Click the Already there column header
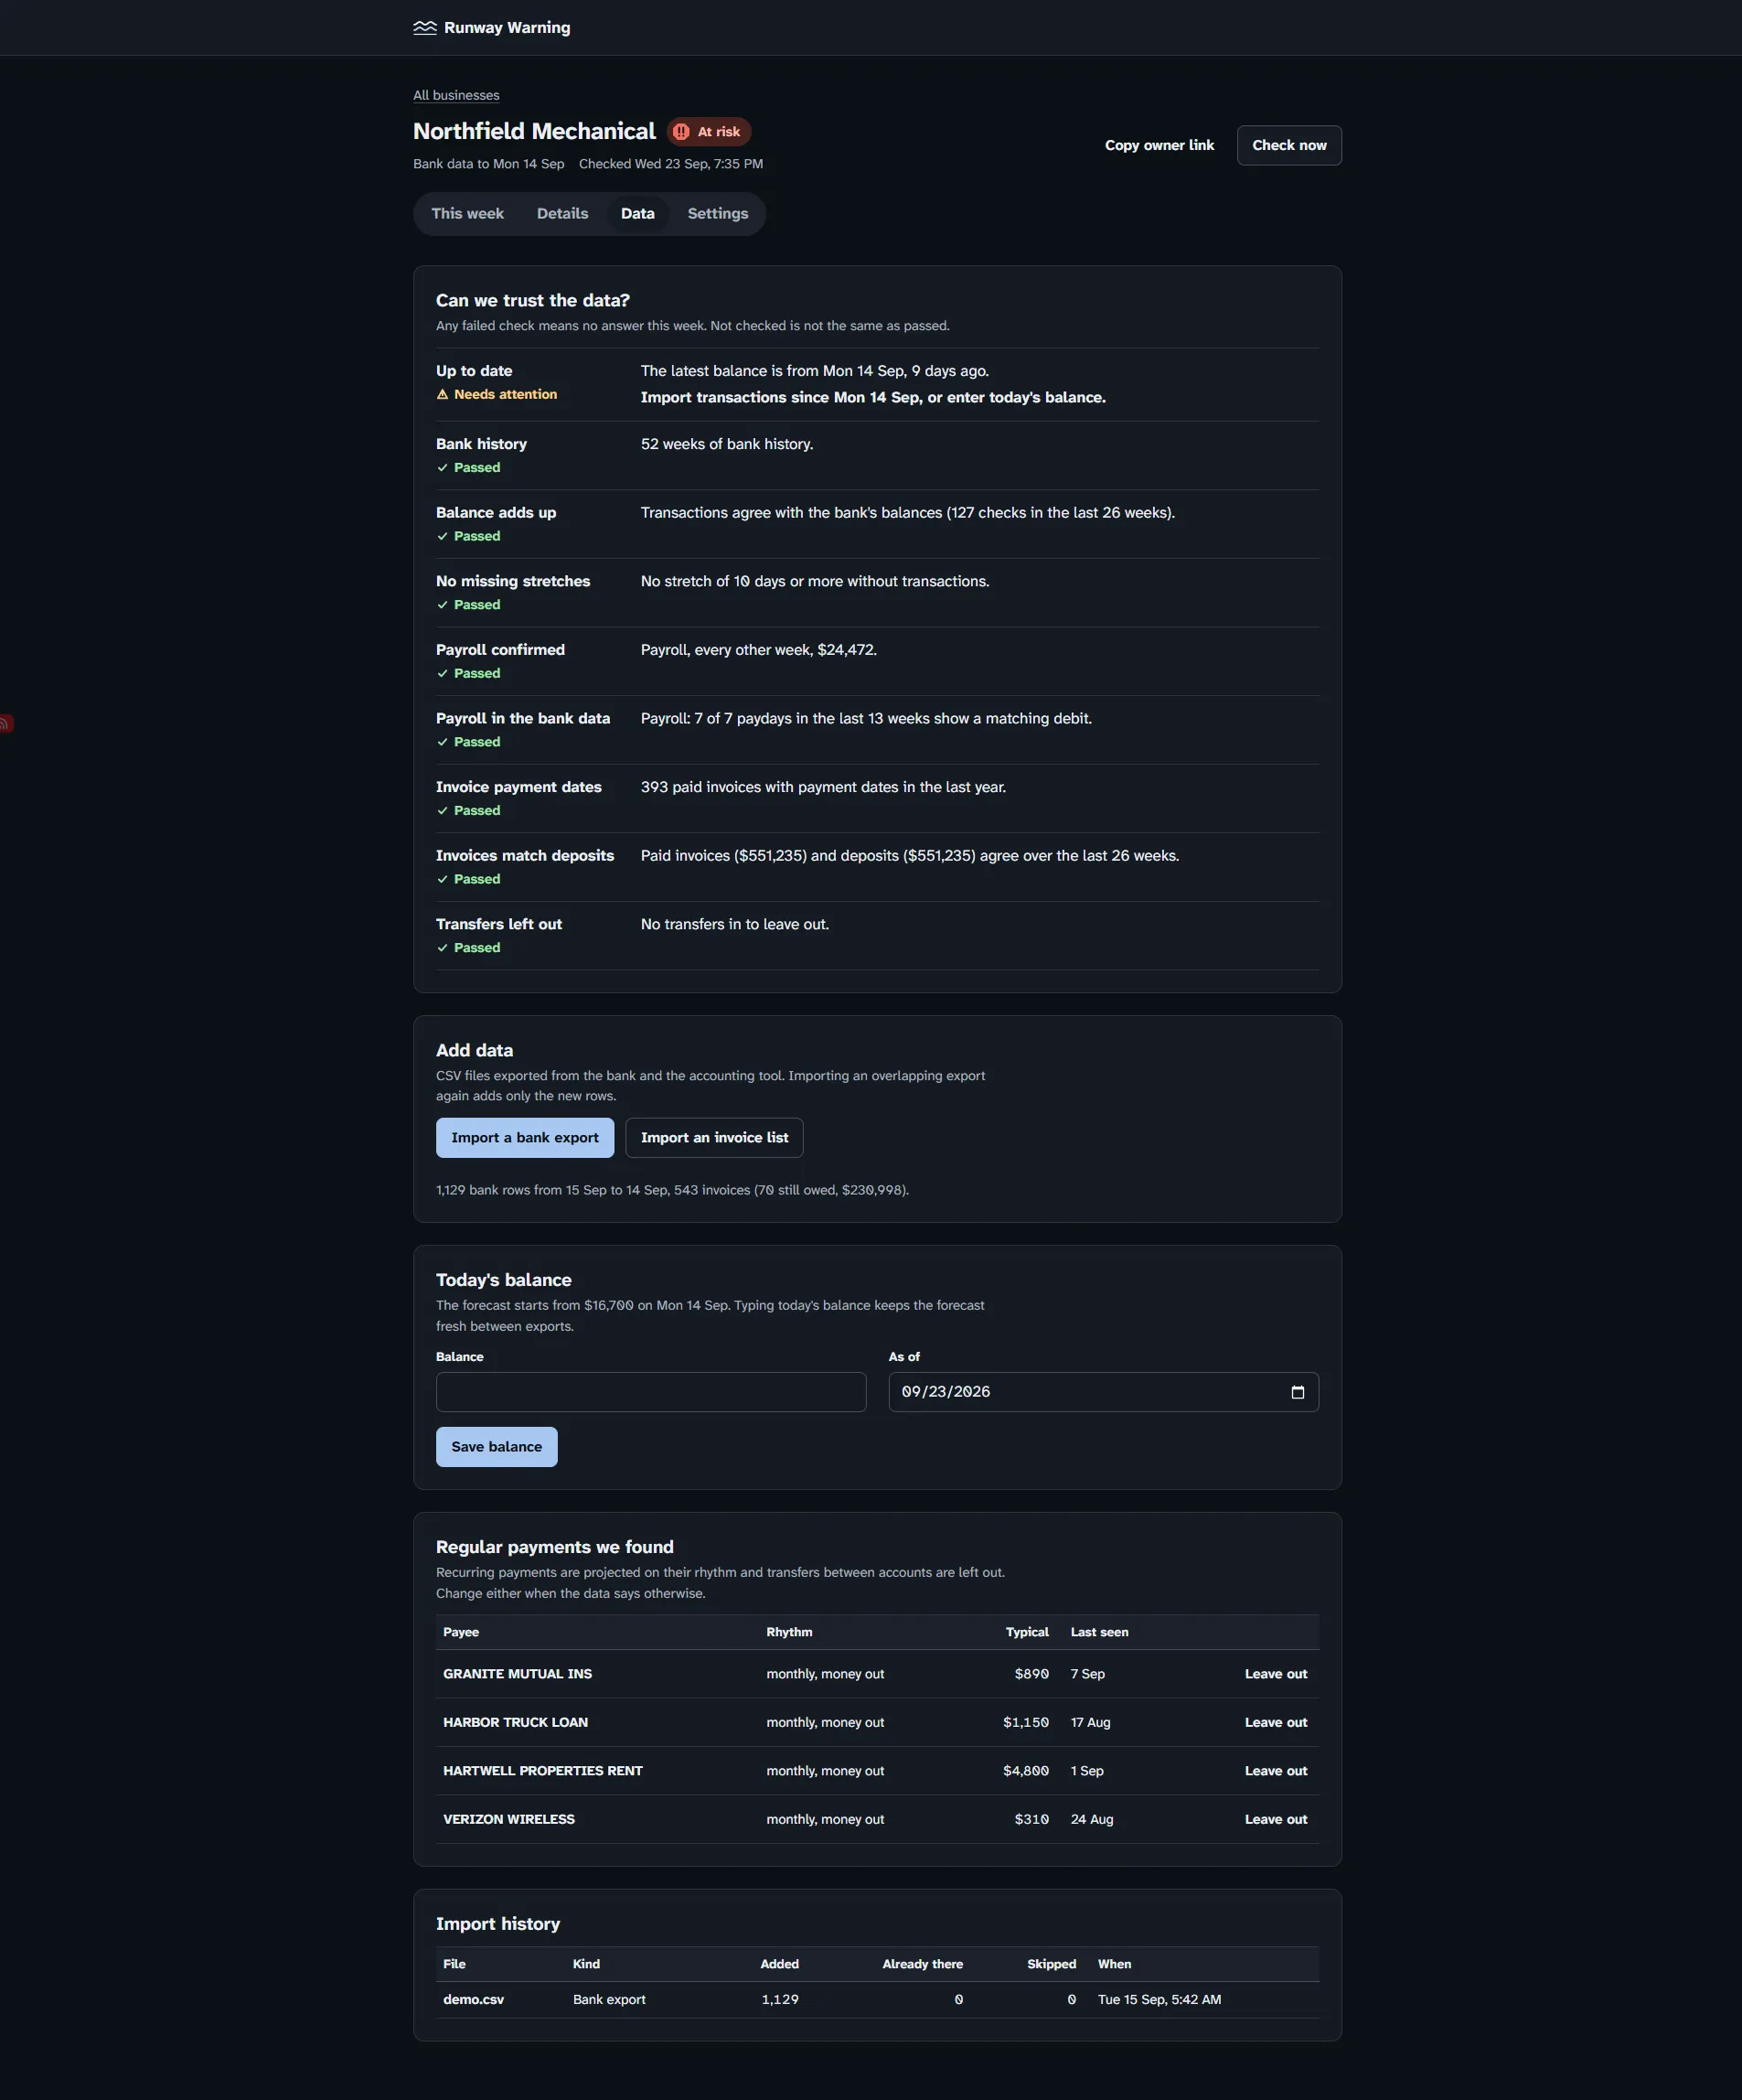This screenshot has width=1742, height=2100. 922,1964
